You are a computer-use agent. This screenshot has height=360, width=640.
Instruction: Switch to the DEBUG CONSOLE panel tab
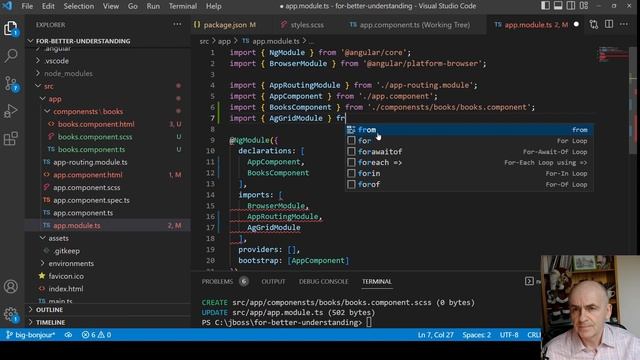[x=324, y=281]
